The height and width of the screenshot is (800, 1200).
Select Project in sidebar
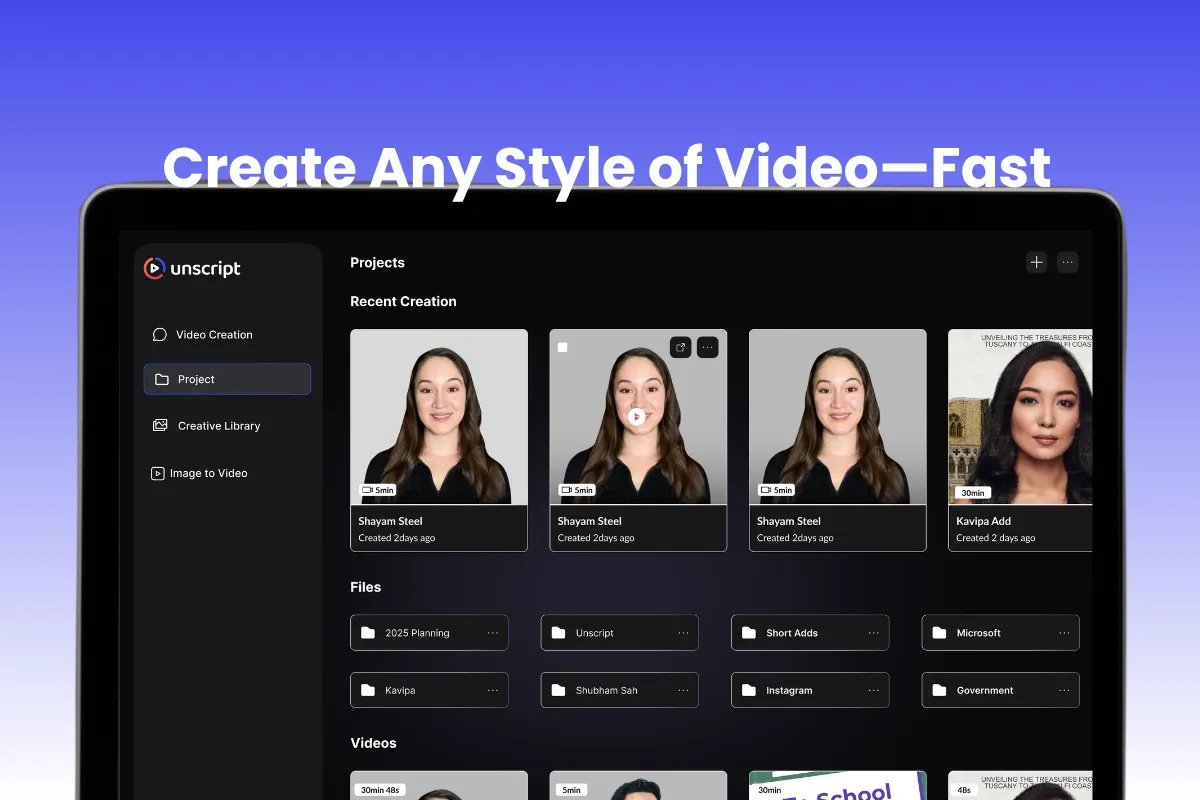pos(227,379)
